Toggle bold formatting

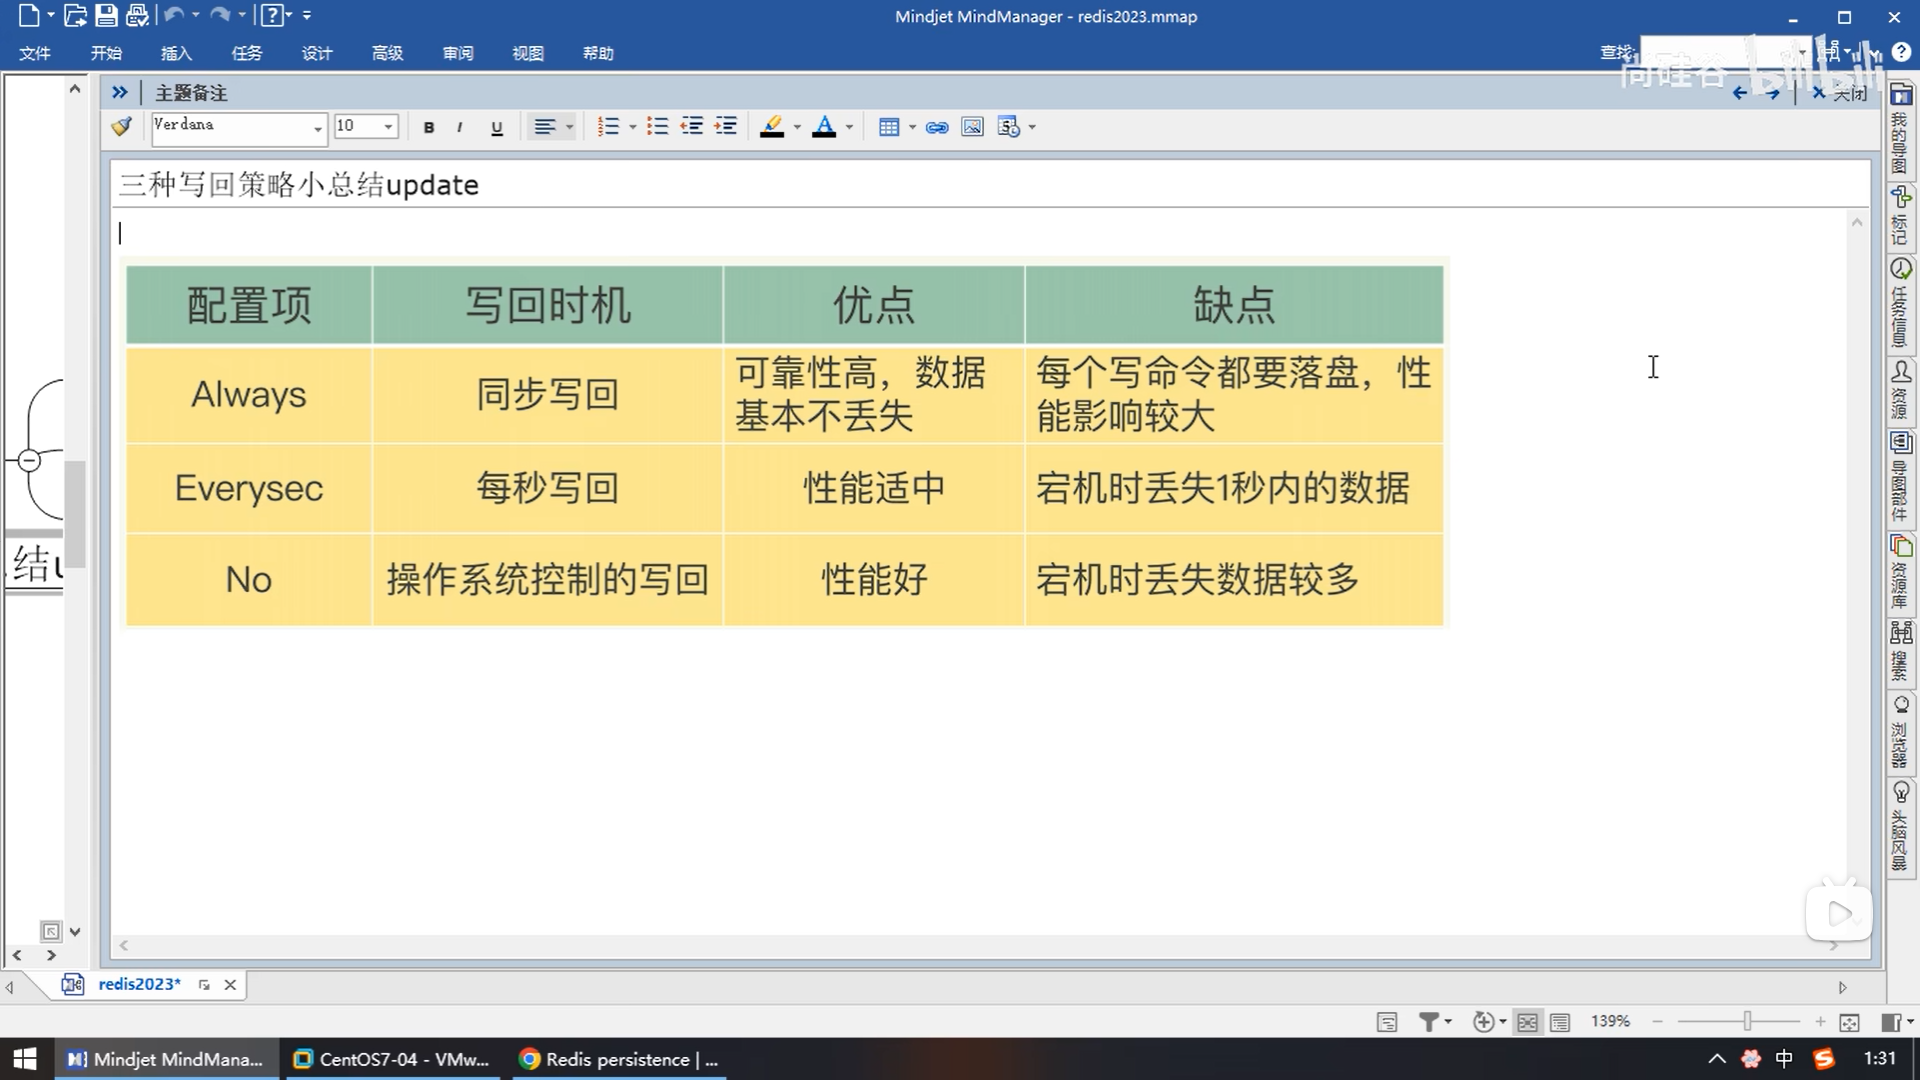pos(429,127)
